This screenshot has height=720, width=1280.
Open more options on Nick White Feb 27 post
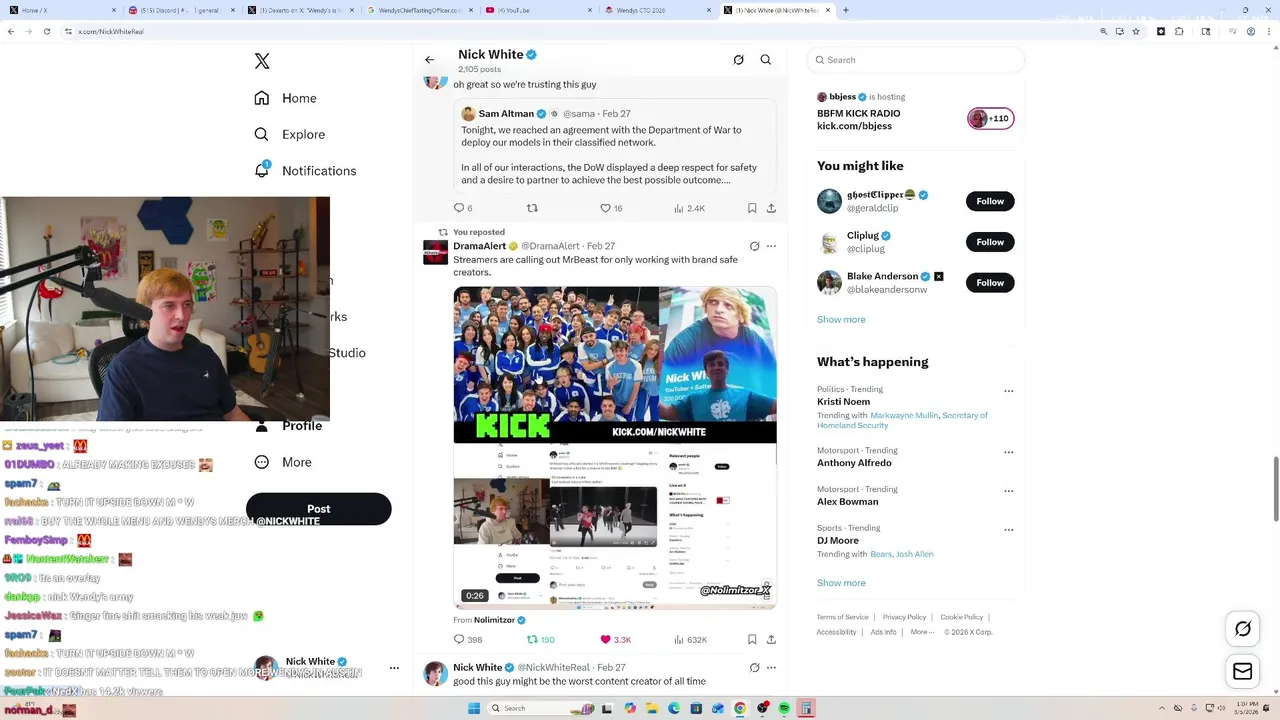[771, 667]
